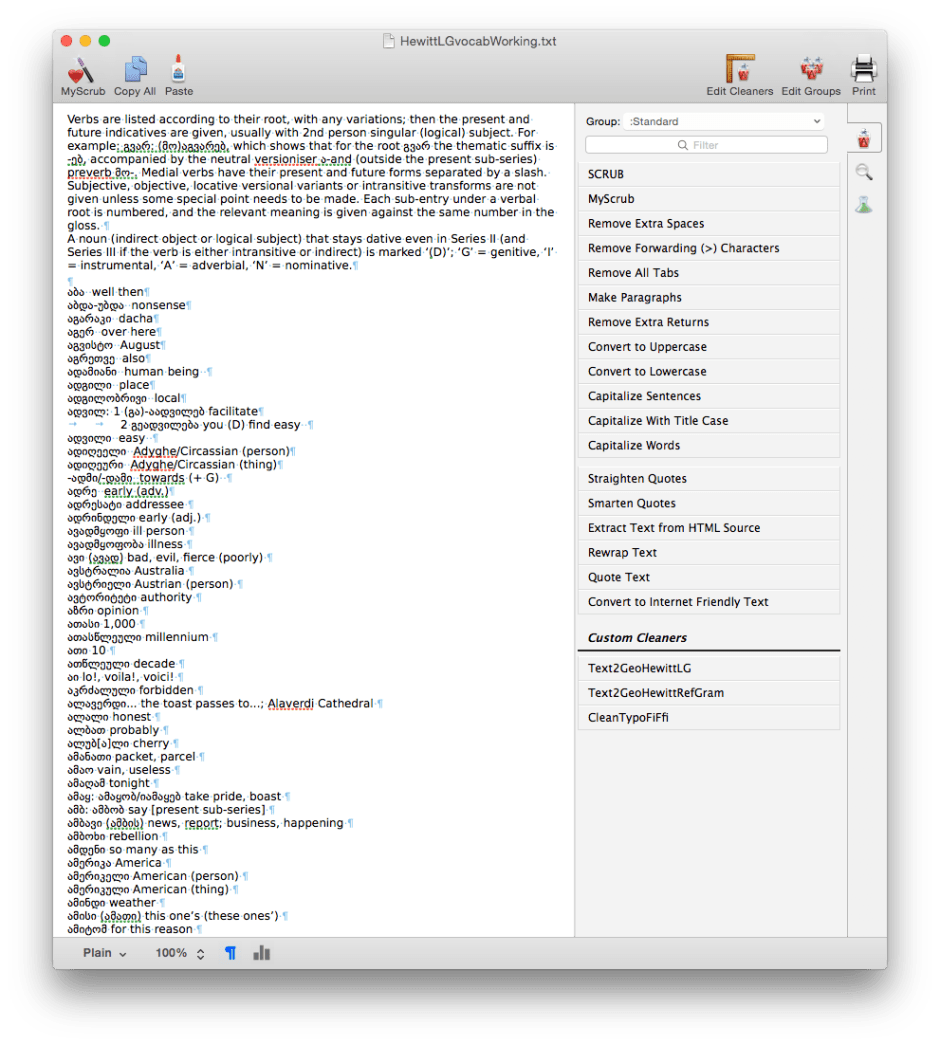
Task: Click the Filter search field
Action: click(x=706, y=144)
